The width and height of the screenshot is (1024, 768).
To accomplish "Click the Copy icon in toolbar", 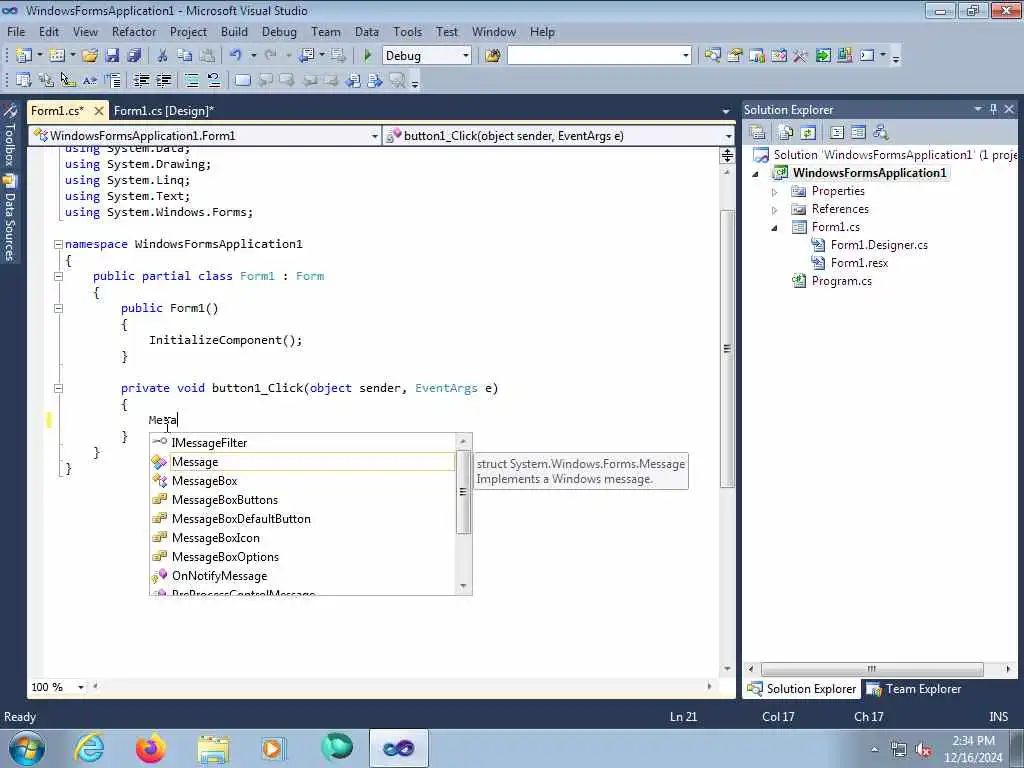I will pyautogui.click(x=185, y=56).
